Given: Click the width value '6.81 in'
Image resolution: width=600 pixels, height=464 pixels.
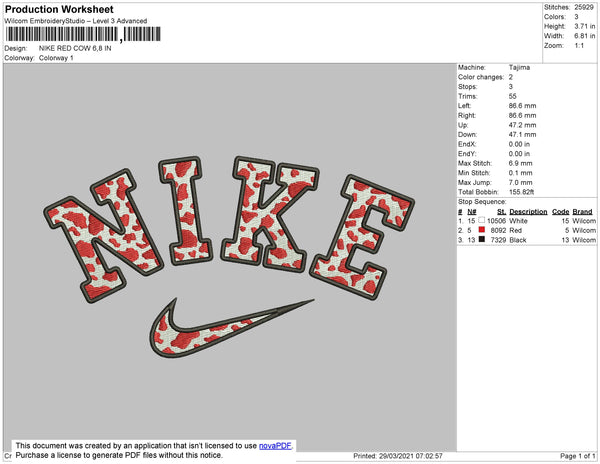Looking at the screenshot, I should (x=584, y=36).
